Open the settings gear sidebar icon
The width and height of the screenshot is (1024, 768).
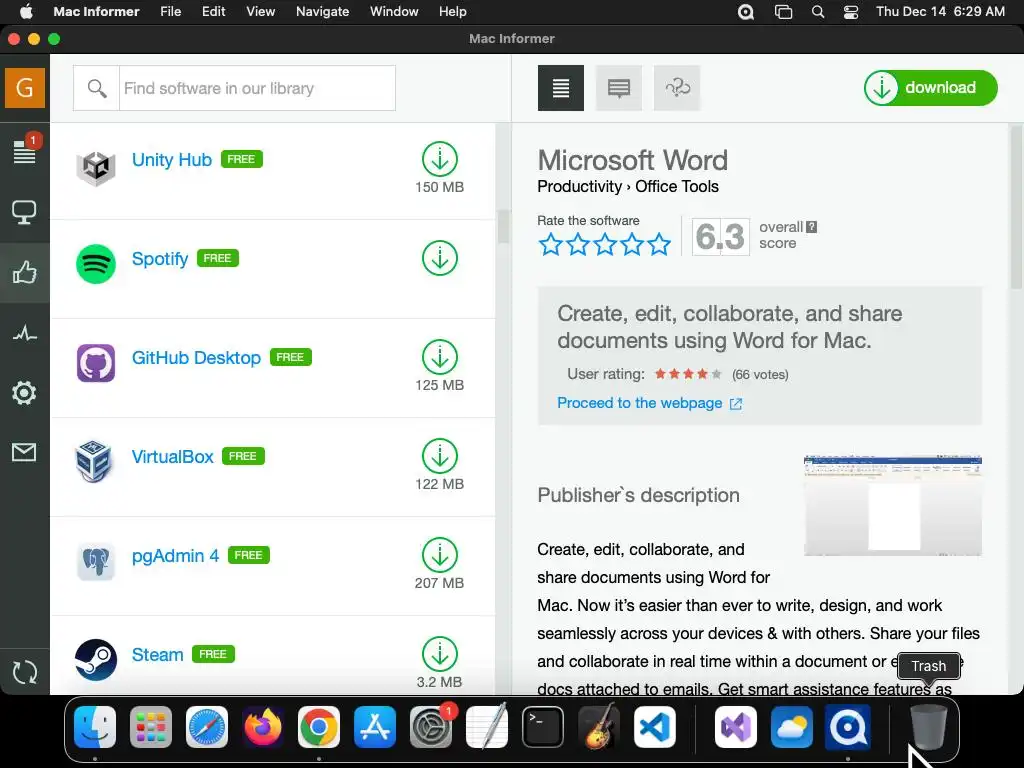[24, 392]
